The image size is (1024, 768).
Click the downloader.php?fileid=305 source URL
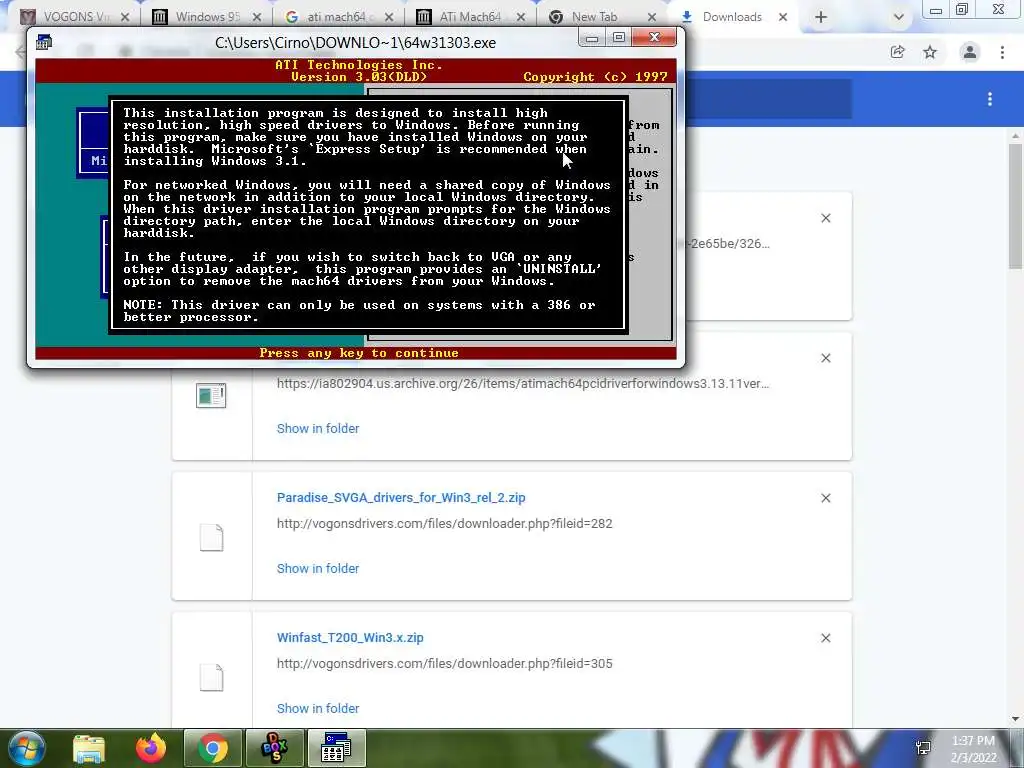pyautogui.click(x=445, y=664)
